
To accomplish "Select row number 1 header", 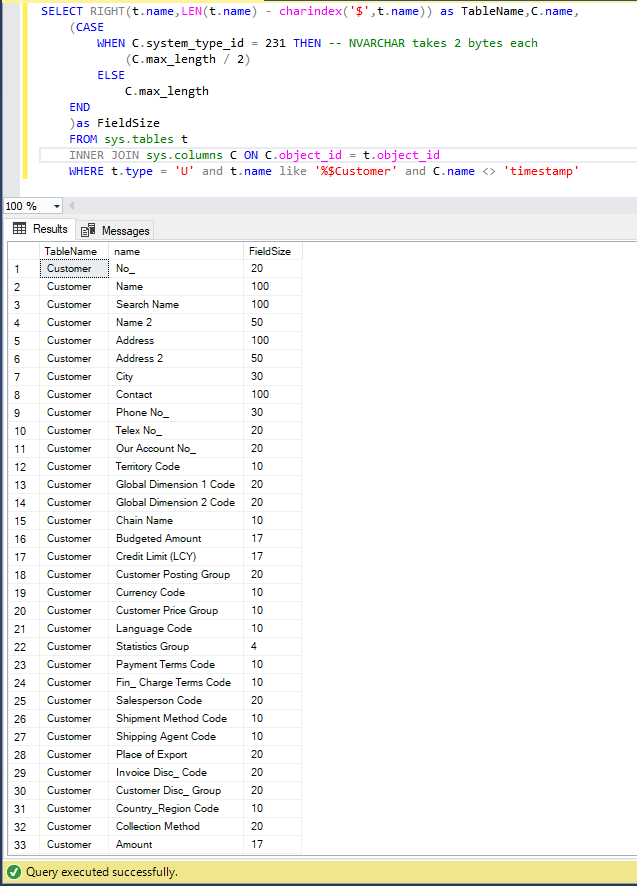I will pyautogui.click(x=24, y=269).
